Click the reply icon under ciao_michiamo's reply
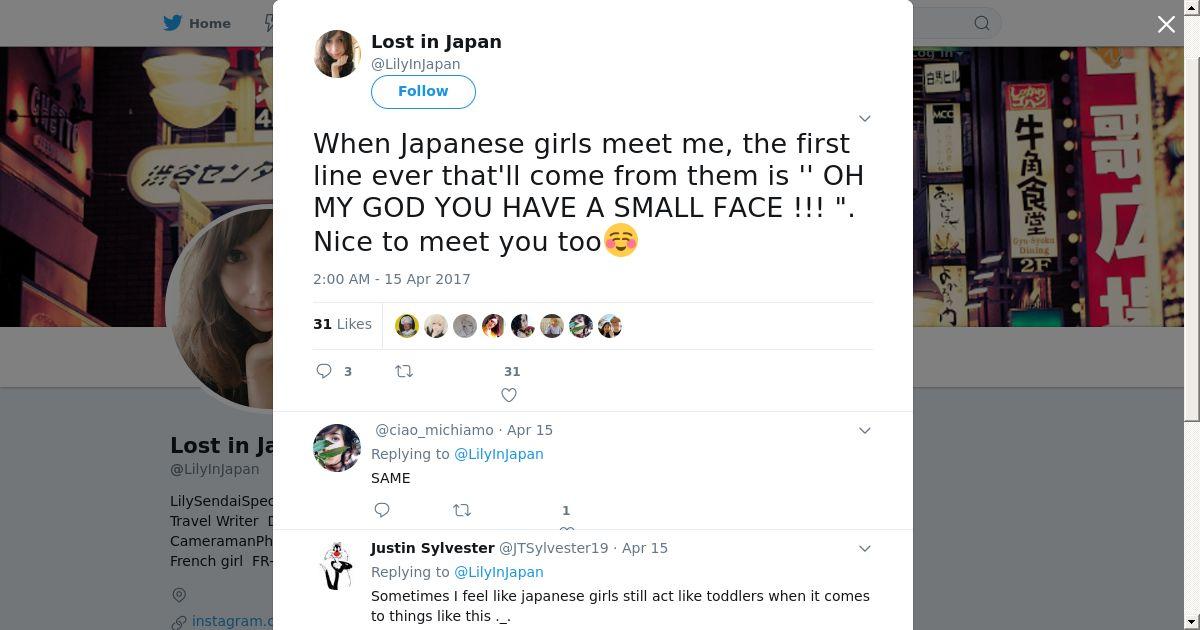The height and width of the screenshot is (630, 1200). [x=382, y=510]
